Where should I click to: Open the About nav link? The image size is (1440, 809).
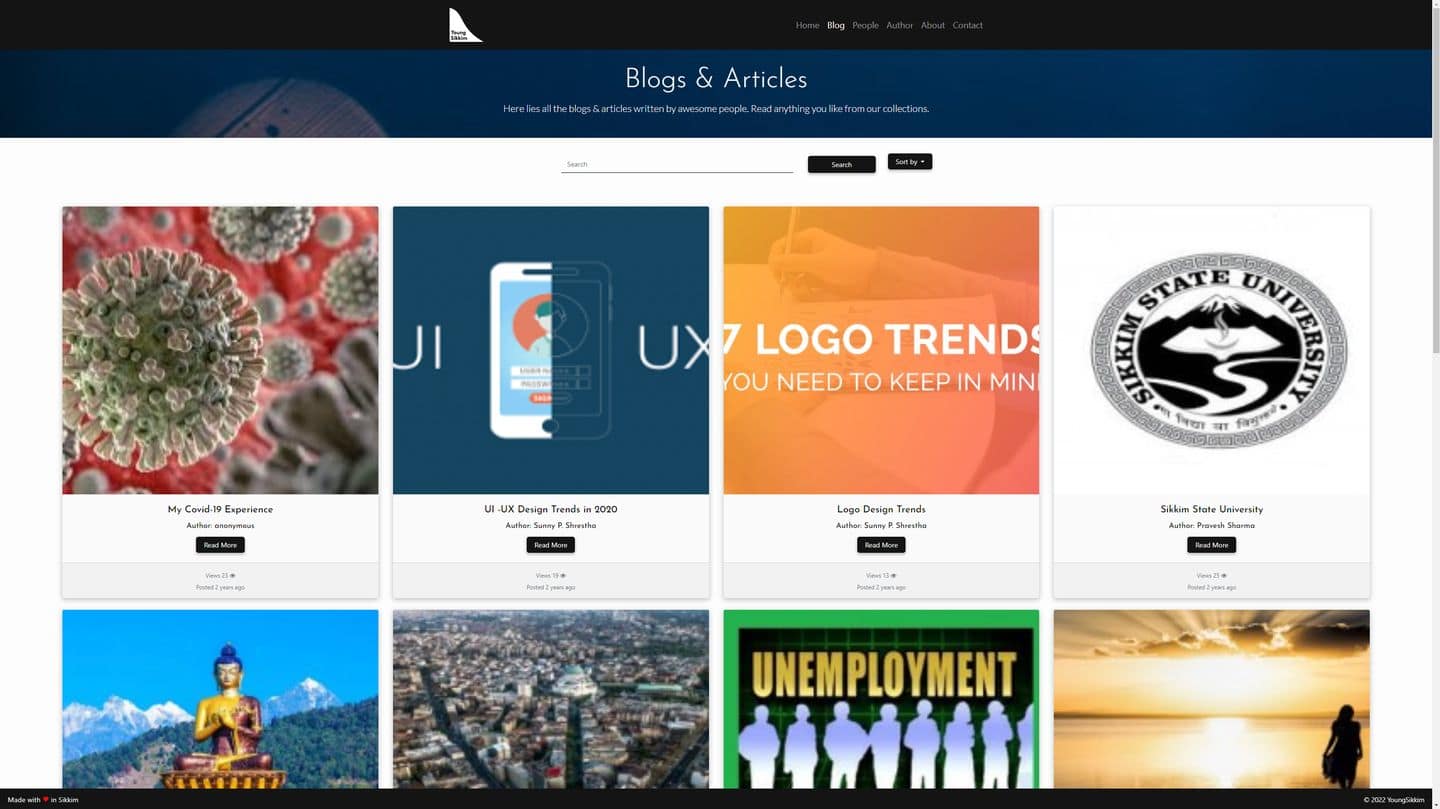[933, 25]
